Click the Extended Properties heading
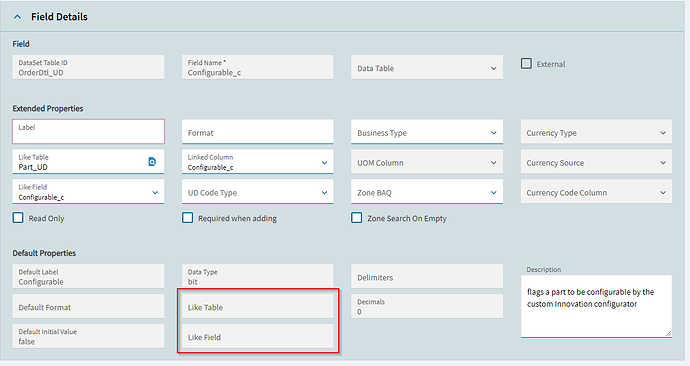 (x=48, y=108)
